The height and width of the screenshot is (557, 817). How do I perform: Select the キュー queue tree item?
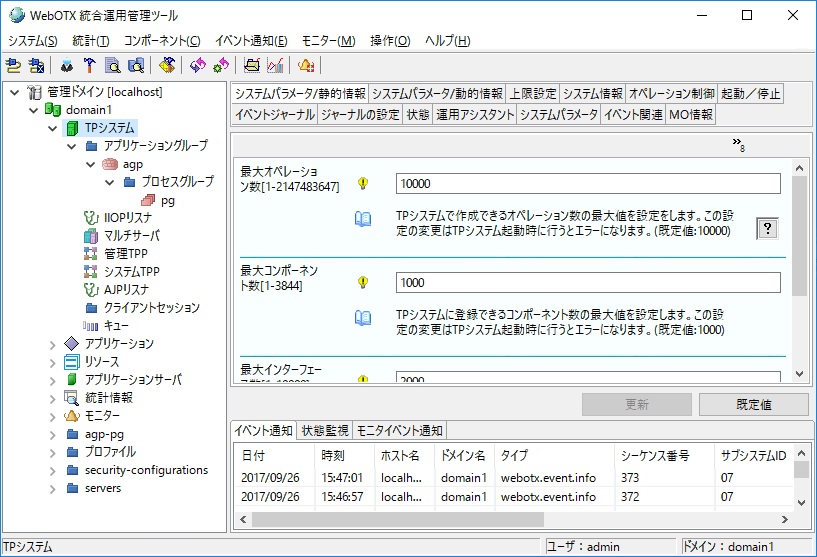coord(116,325)
